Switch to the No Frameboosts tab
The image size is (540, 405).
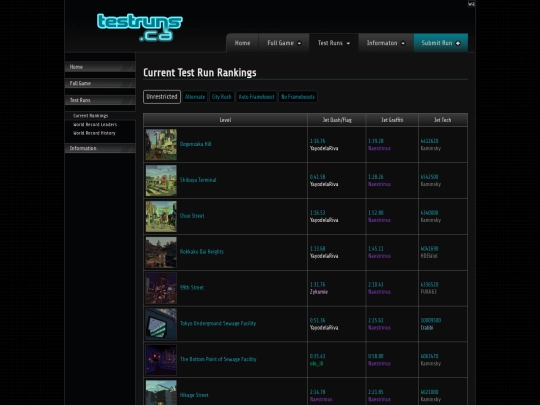point(298,97)
